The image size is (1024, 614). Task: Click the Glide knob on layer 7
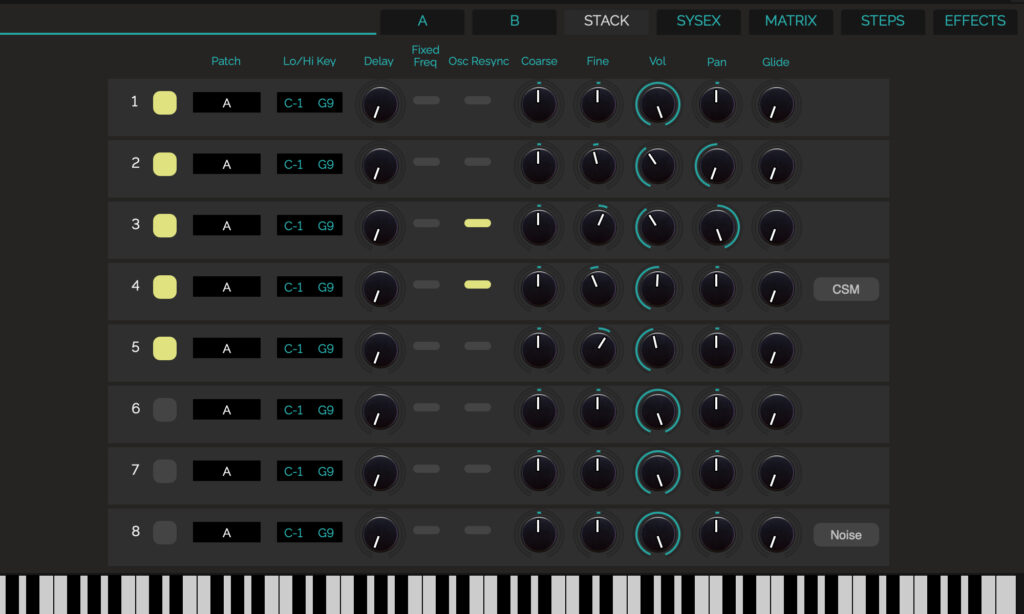tap(776, 473)
